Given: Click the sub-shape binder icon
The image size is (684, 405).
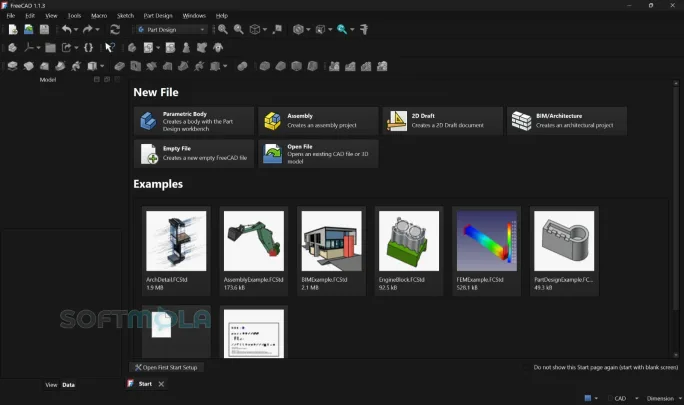Looking at the screenshot, I should click(x=202, y=48).
